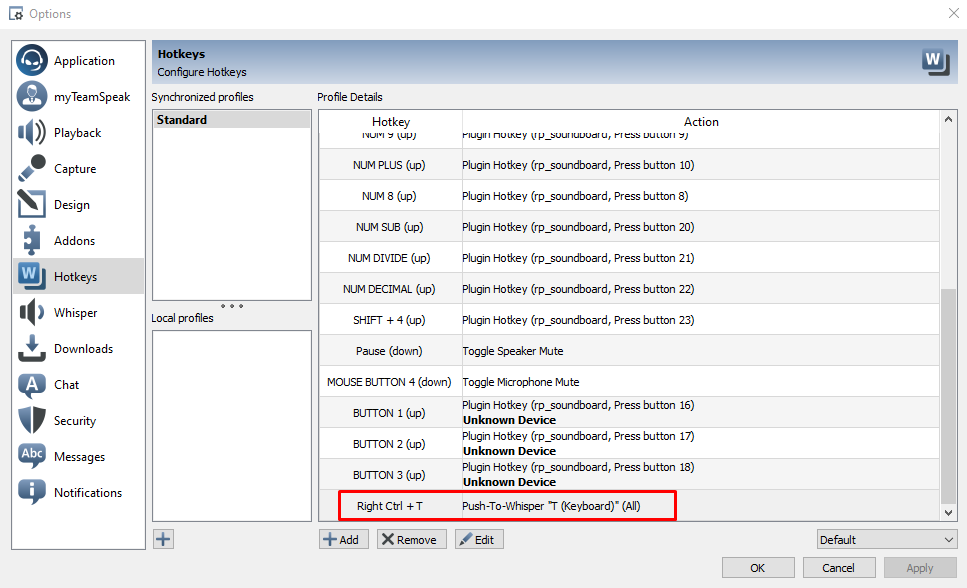Click the Capture microphone icon
967x588 pixels.
point(32,169)
